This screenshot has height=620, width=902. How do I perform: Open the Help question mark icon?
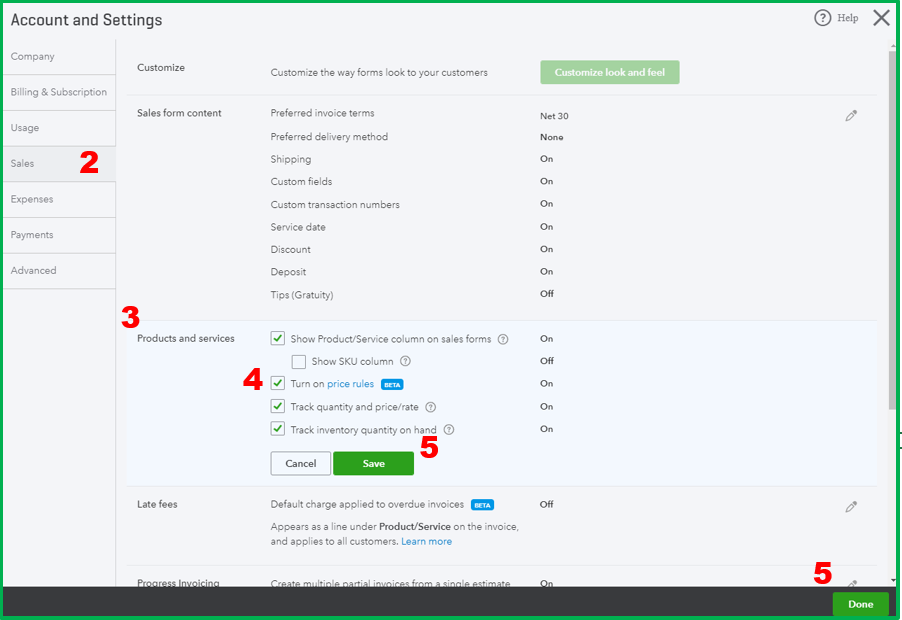coord(823,18)
